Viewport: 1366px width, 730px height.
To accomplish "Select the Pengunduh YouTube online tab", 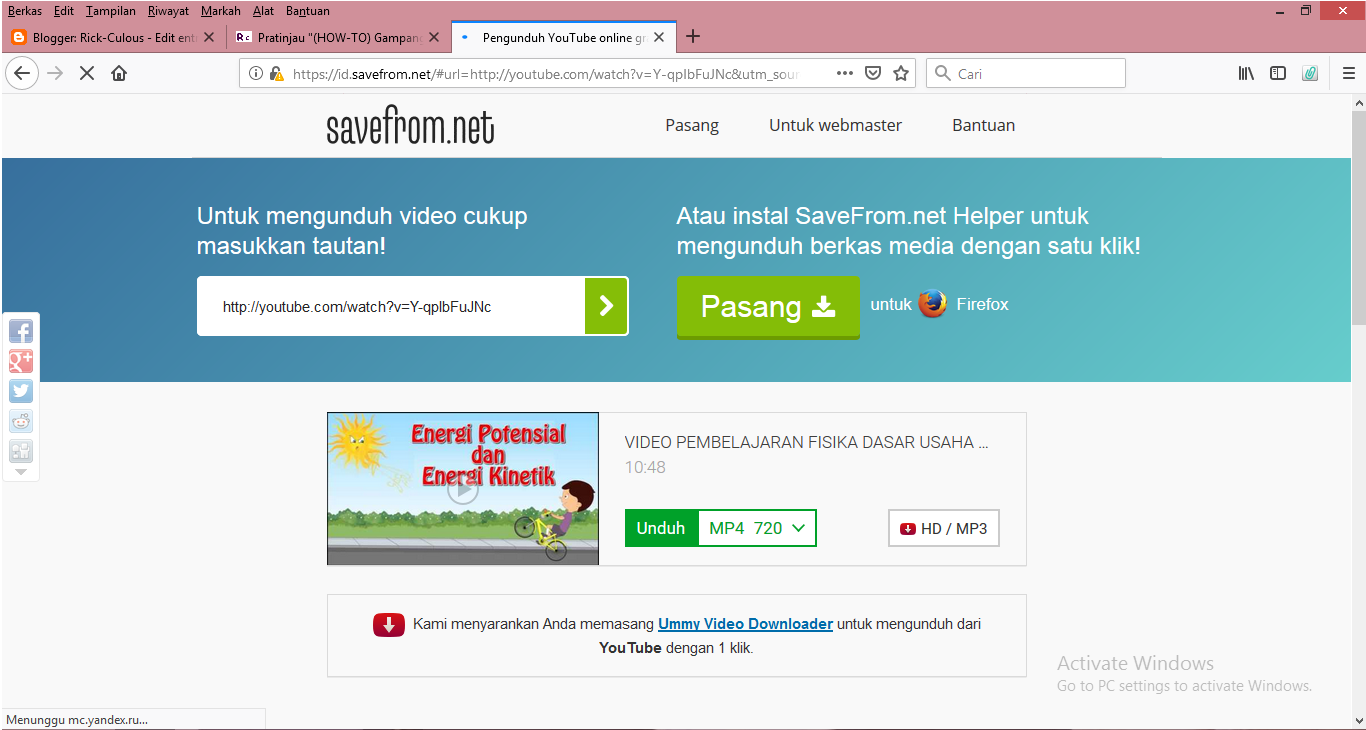I will [x=563, y=37].
